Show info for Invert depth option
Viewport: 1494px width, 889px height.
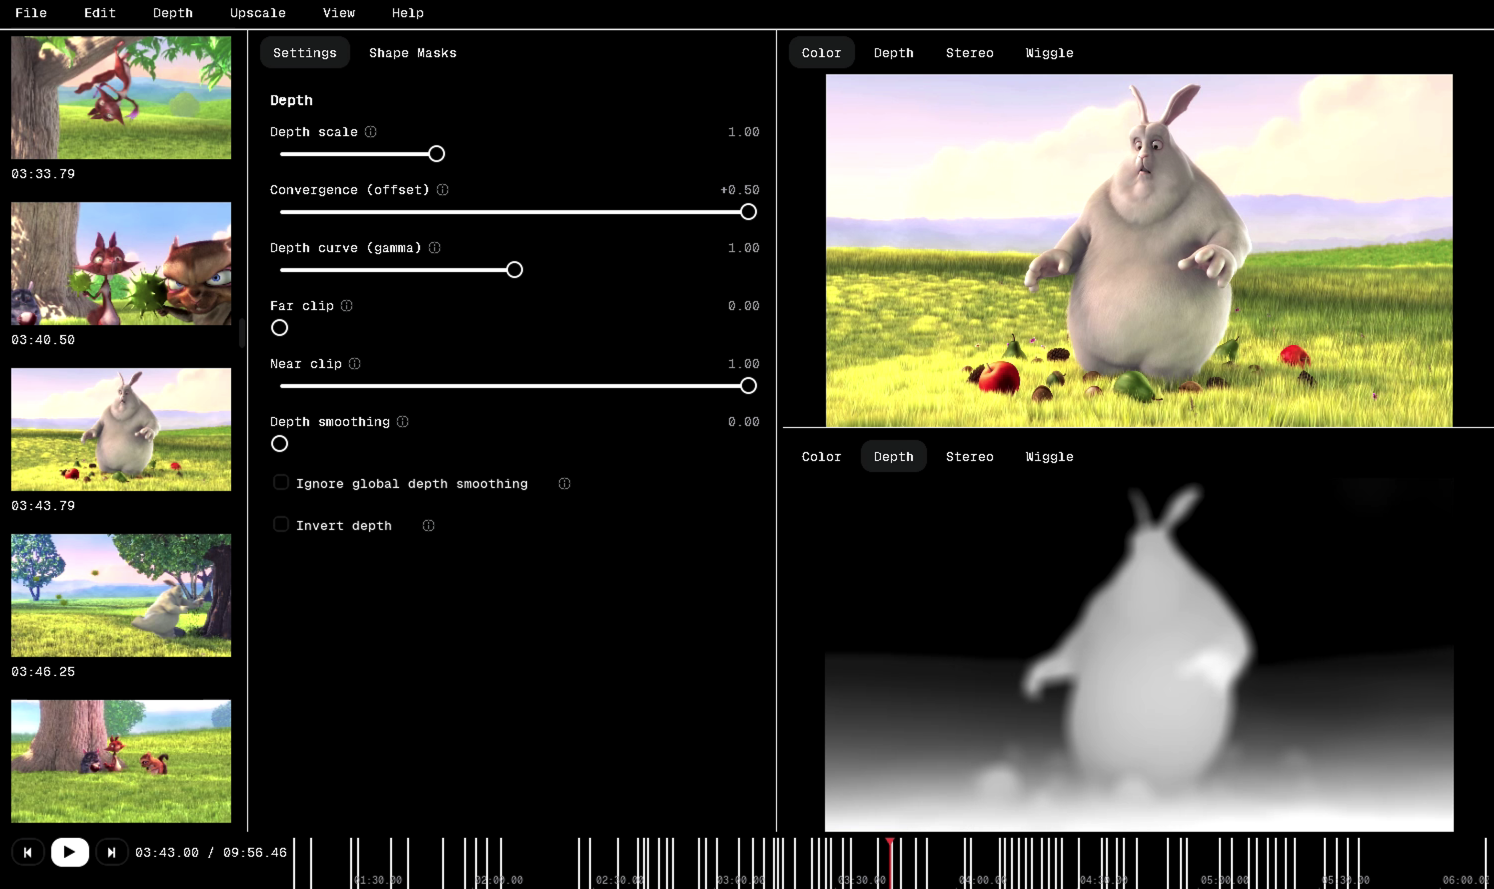coord(429,526)
